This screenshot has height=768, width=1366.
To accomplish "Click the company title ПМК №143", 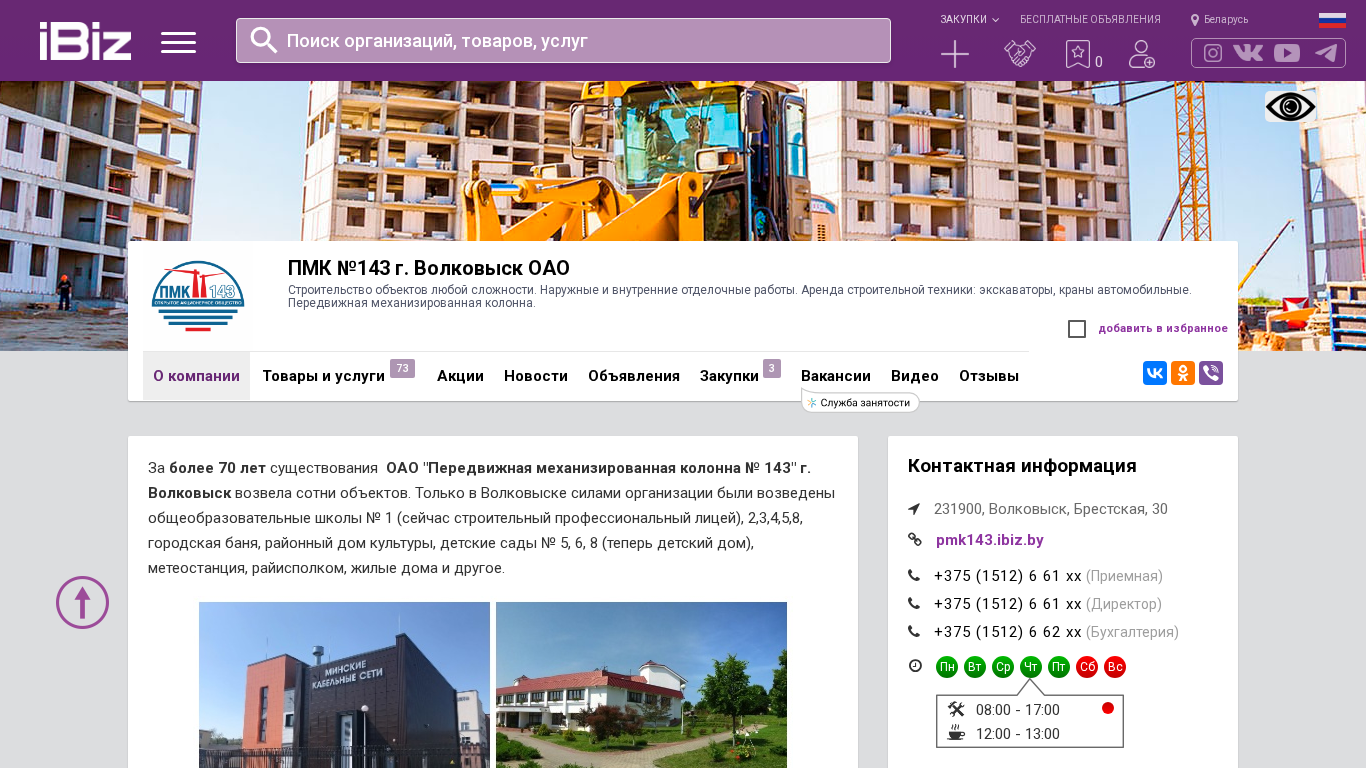I will point(429,268).
